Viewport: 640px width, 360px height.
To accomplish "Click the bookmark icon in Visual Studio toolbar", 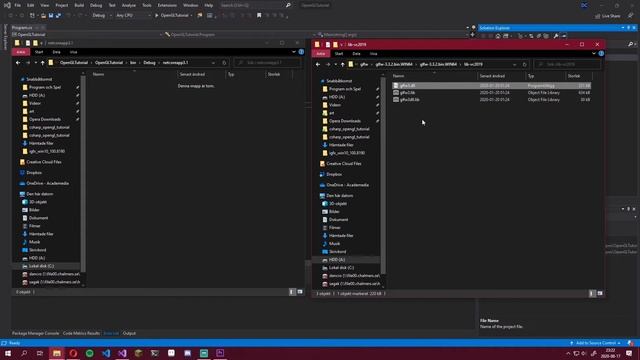I will (x=259, y=16).
